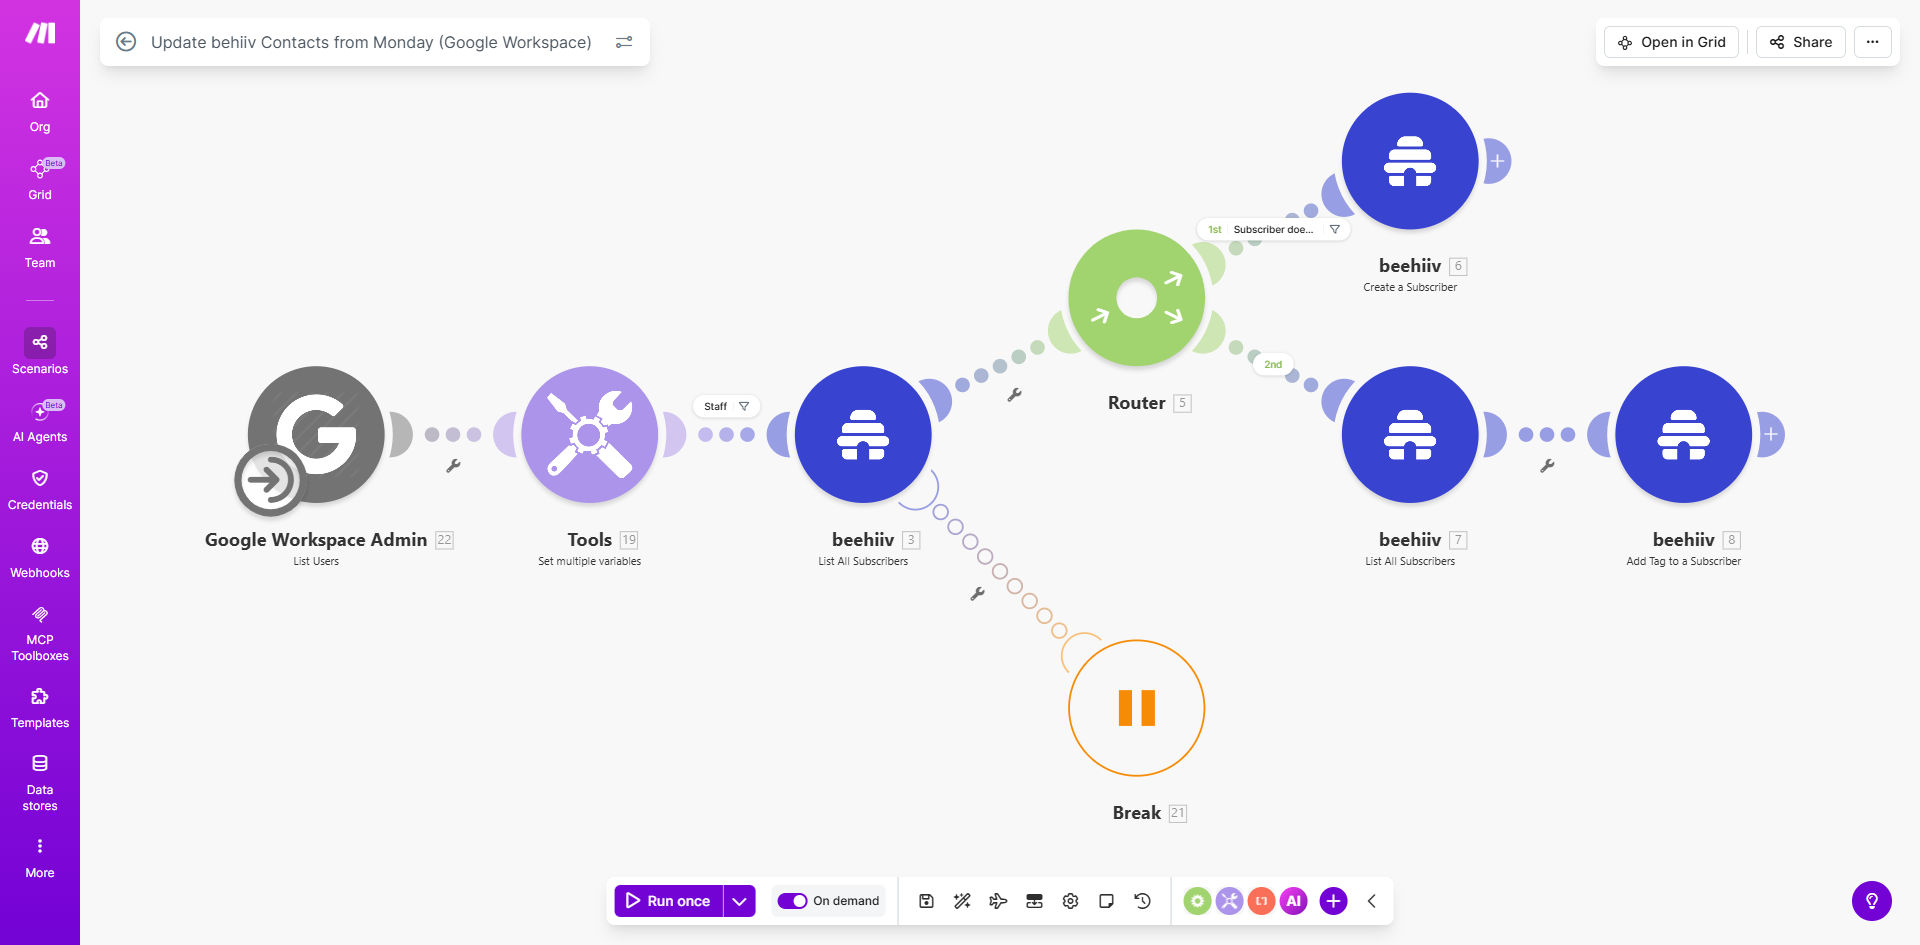This screenshot has height=945, width=1920.
Task: Click the green flow control favorite
Action: click(x=1197, y=901)
